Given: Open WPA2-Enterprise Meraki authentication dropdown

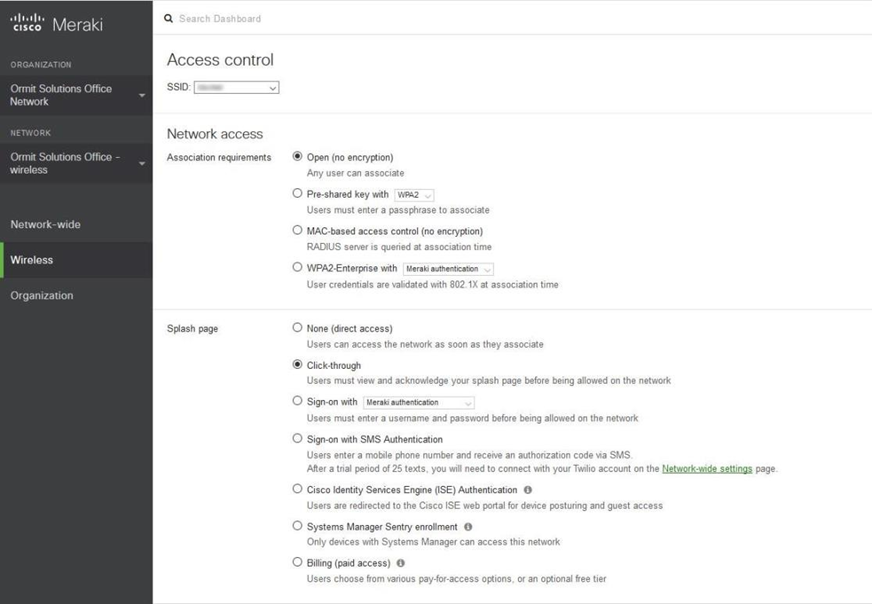Looking at the screenshot, I should coord(448,269).
